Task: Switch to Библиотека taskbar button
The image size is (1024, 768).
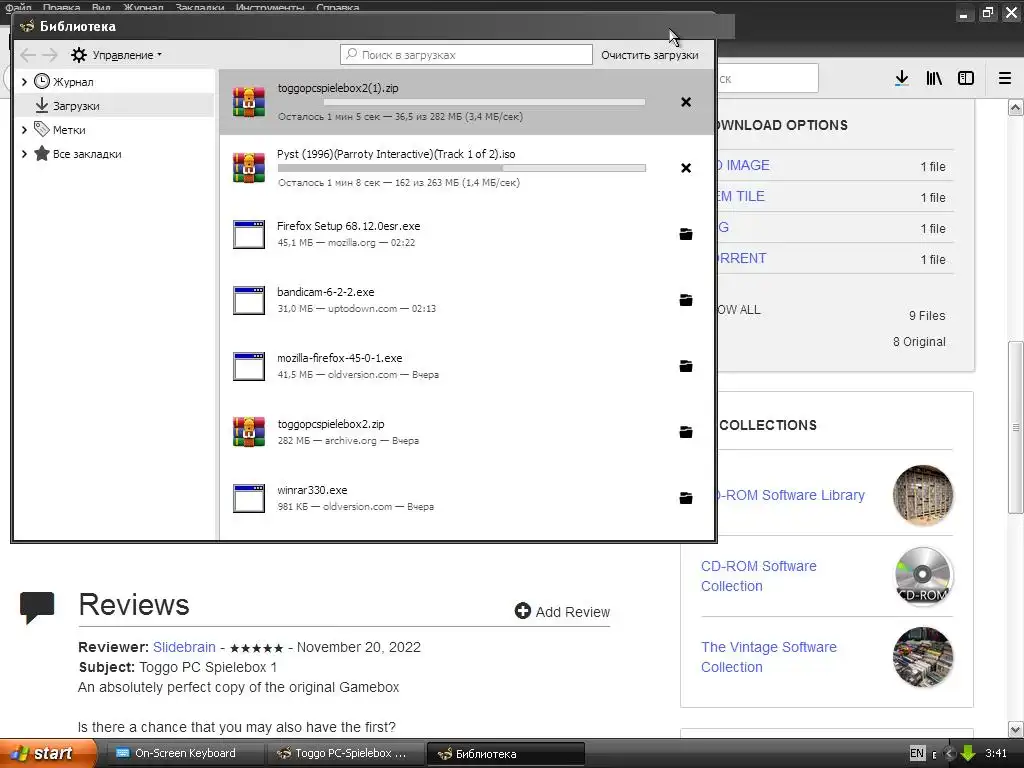Action: click(x=506, y=753)
